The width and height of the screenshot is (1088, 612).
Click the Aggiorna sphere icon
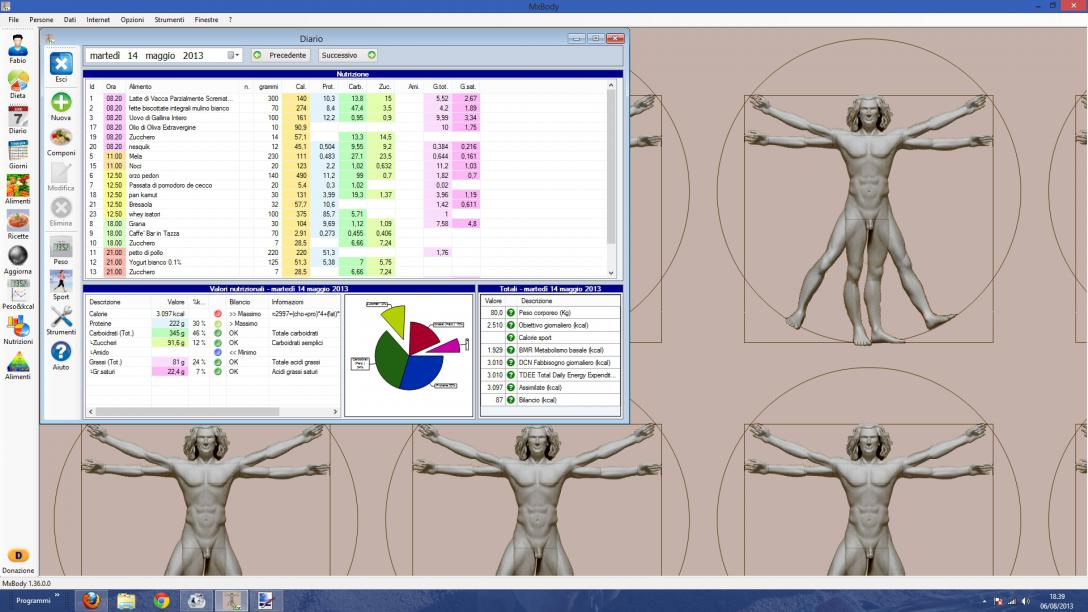(x=18, y=256)
